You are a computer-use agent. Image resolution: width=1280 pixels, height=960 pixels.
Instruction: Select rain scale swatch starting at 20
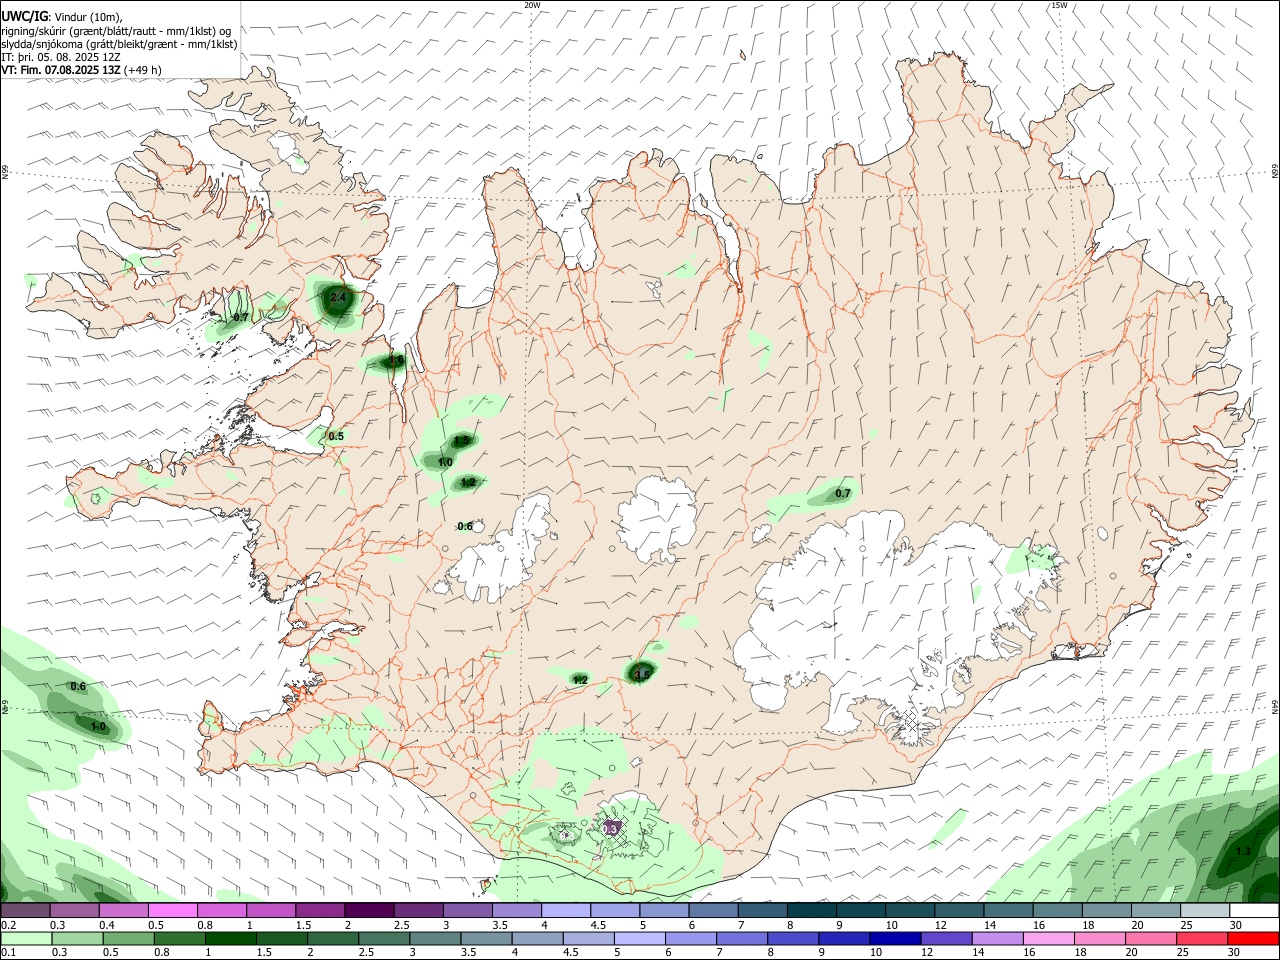tap(1152, 939)
